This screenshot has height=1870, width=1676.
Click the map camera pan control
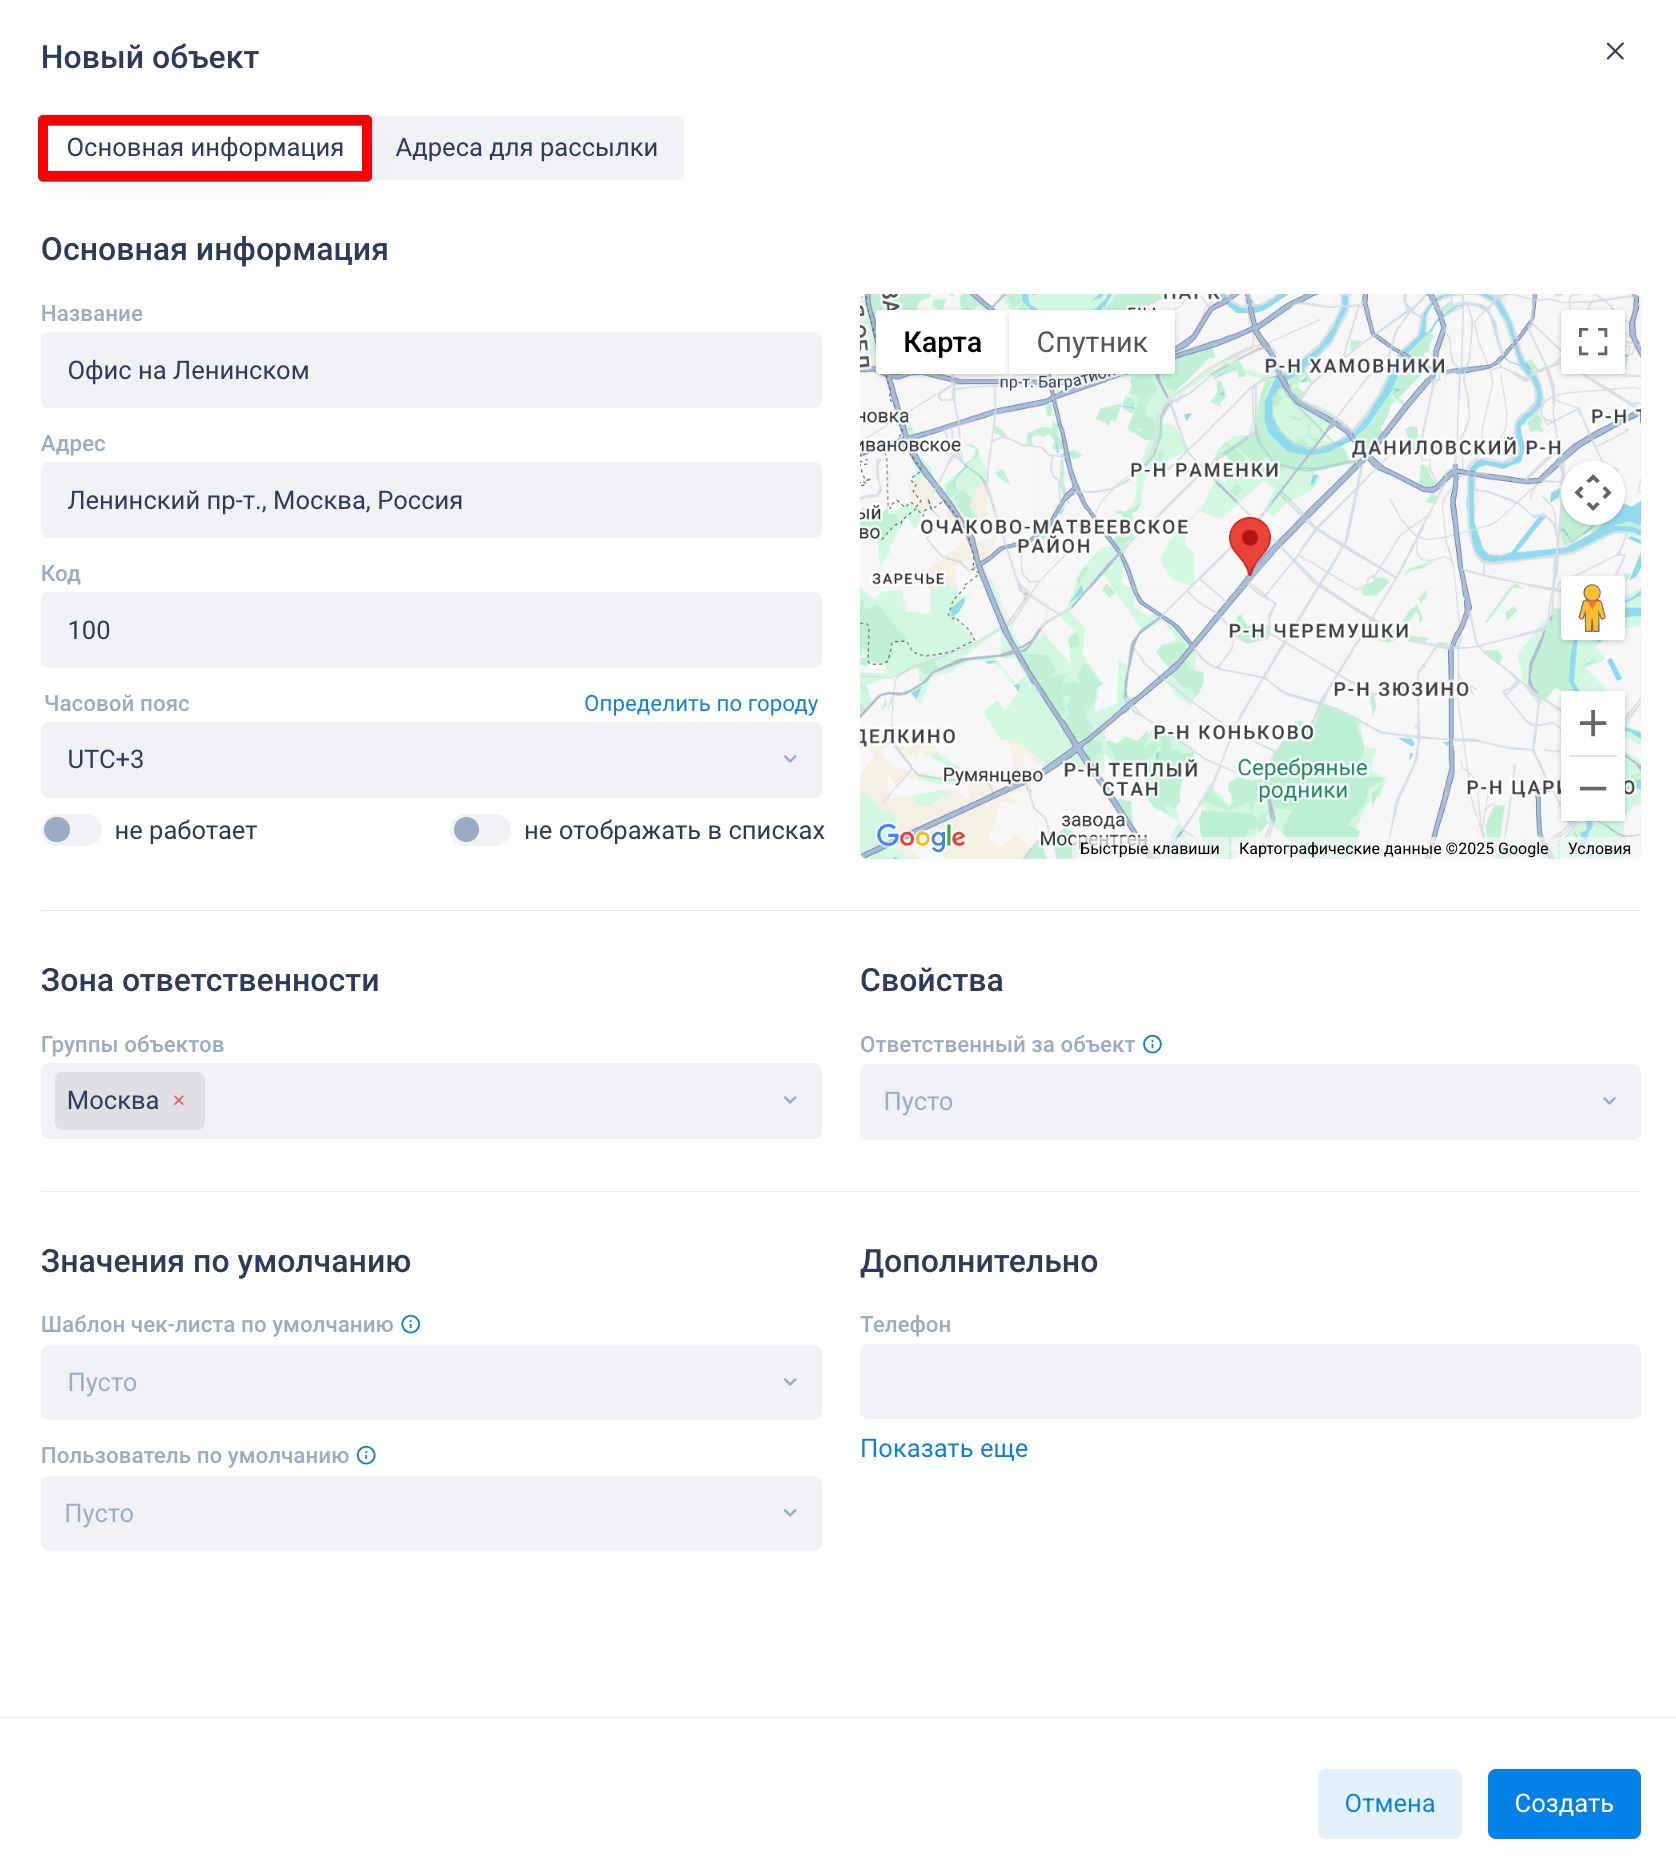(x=1592, y=493)
